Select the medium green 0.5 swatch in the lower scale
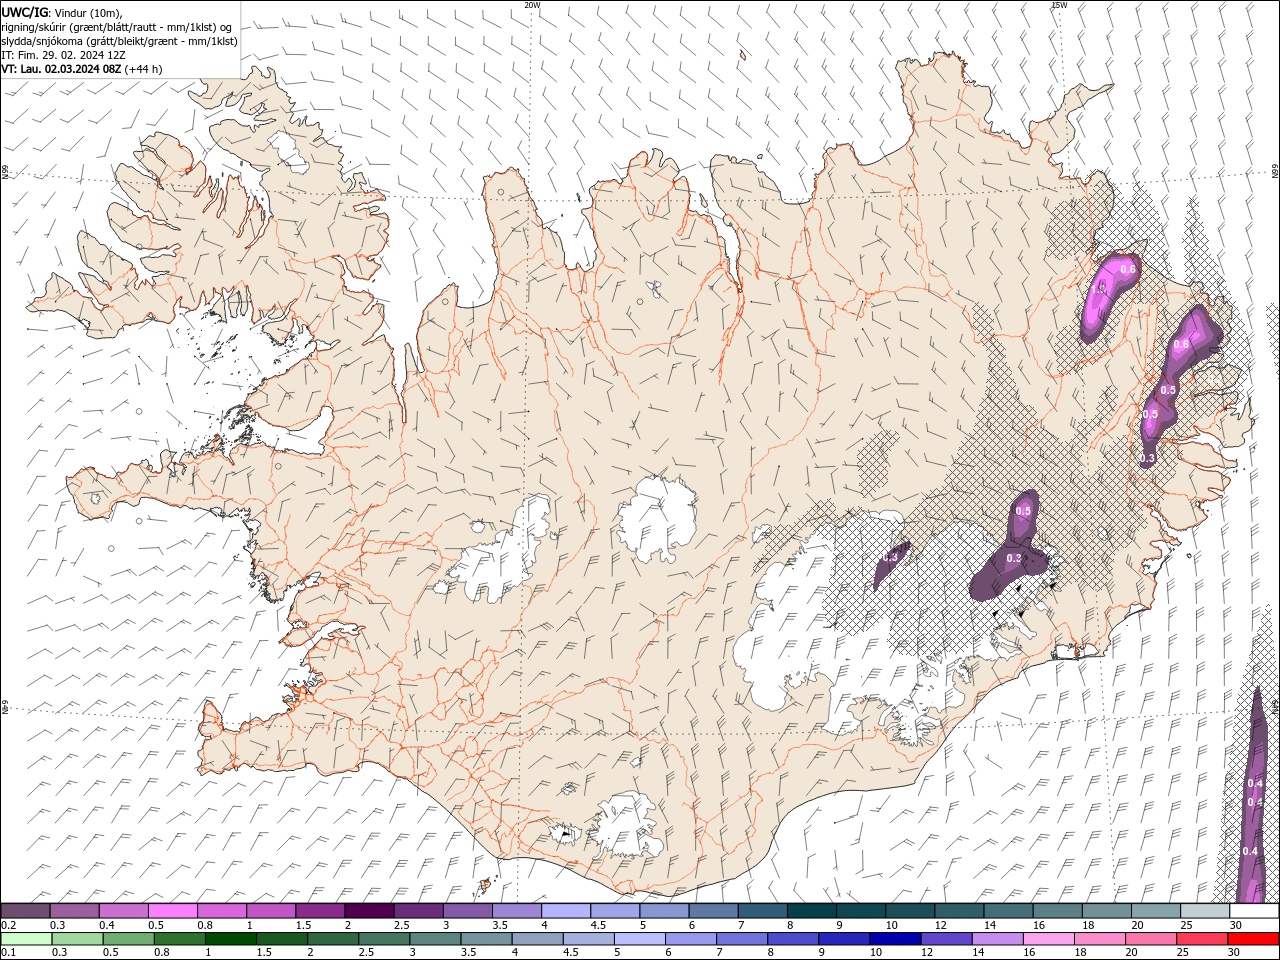This screenshot has width=1280, height=960. pos(128,939)
